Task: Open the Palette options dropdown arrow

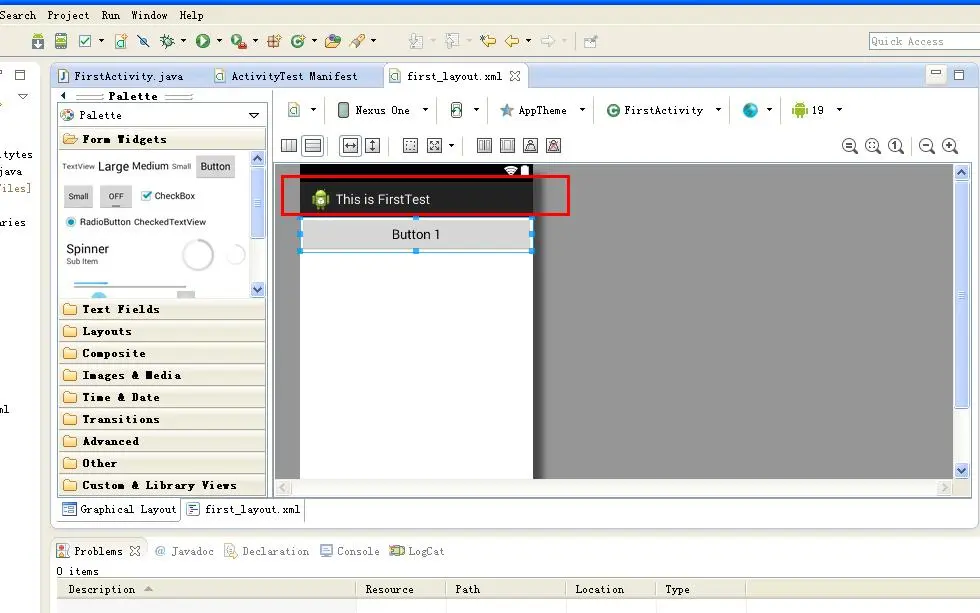Action: click(x=254, y=115)
